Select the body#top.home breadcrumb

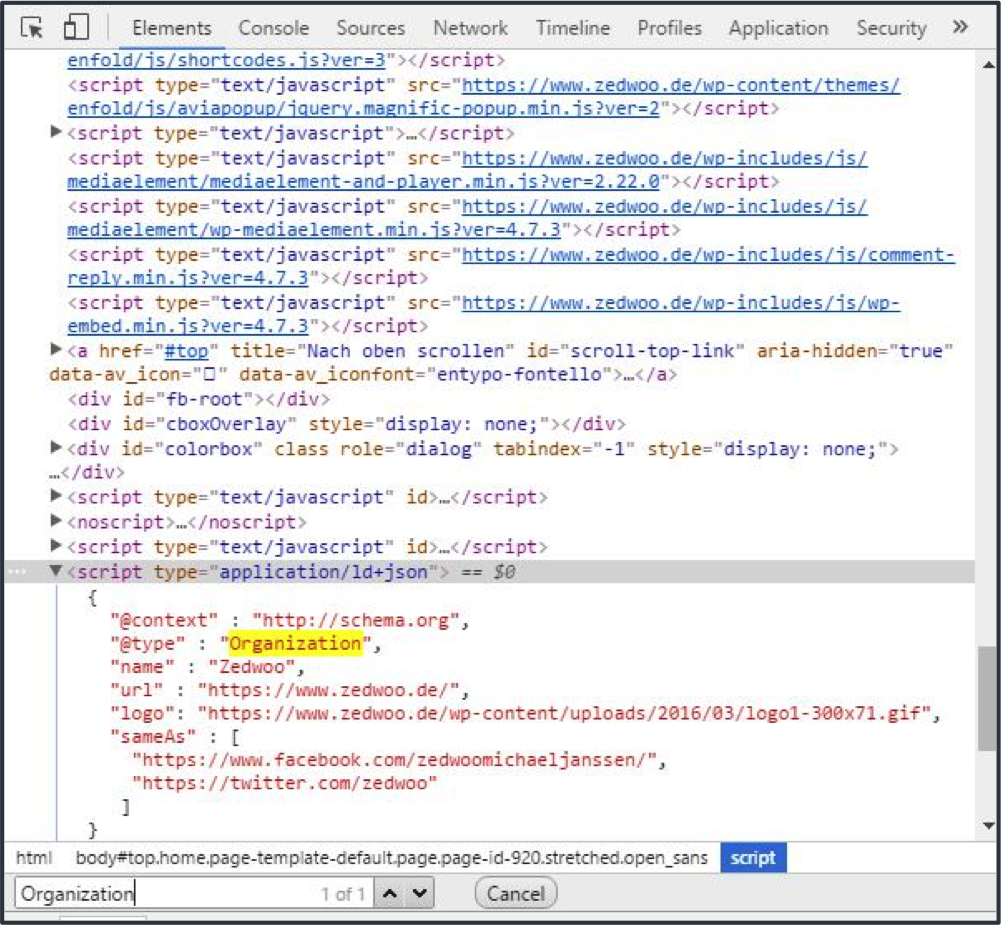click(x=391, y=858)
